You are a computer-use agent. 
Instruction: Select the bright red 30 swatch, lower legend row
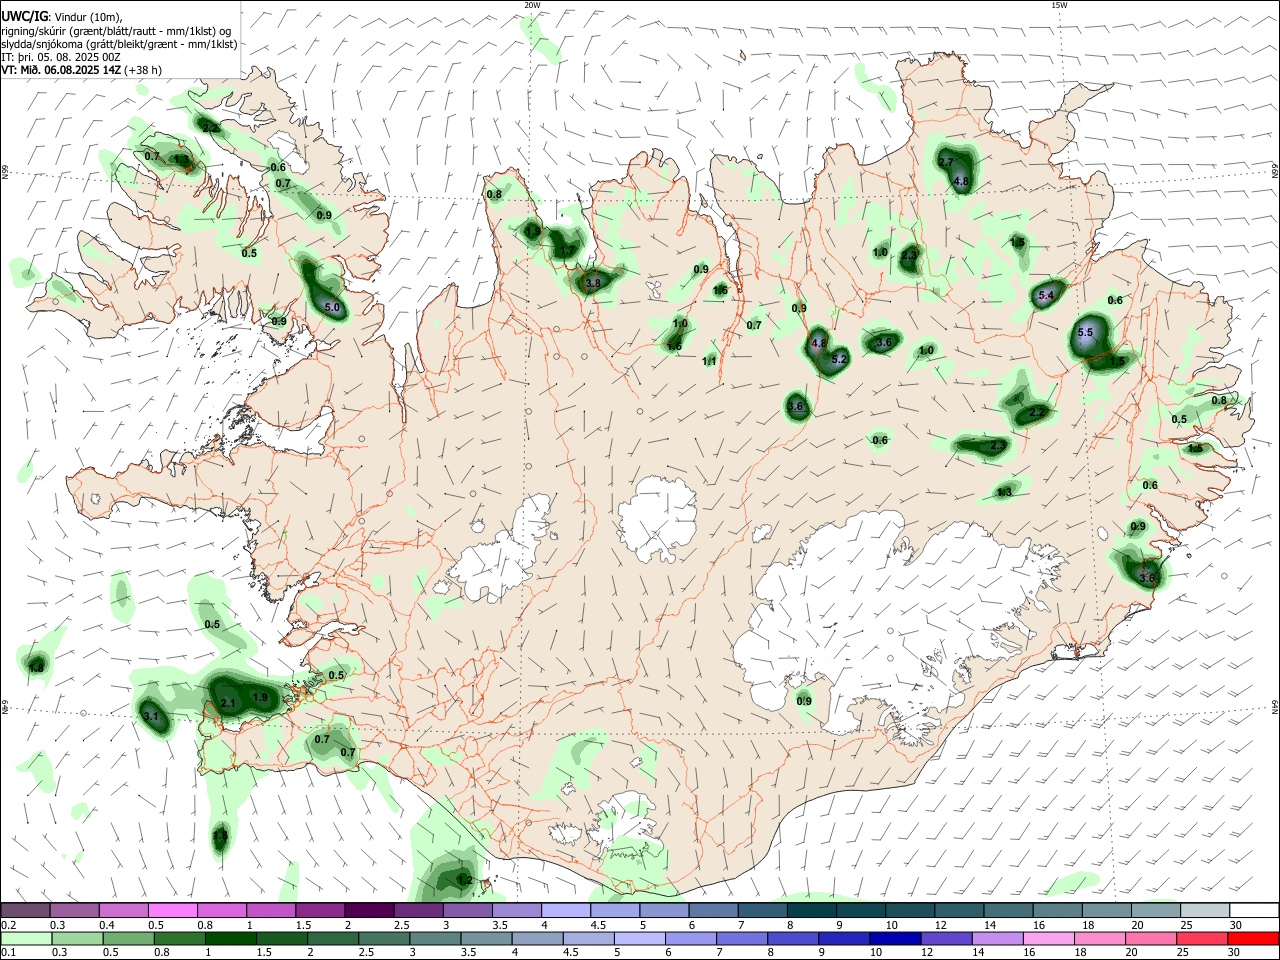click(1252, 938)
